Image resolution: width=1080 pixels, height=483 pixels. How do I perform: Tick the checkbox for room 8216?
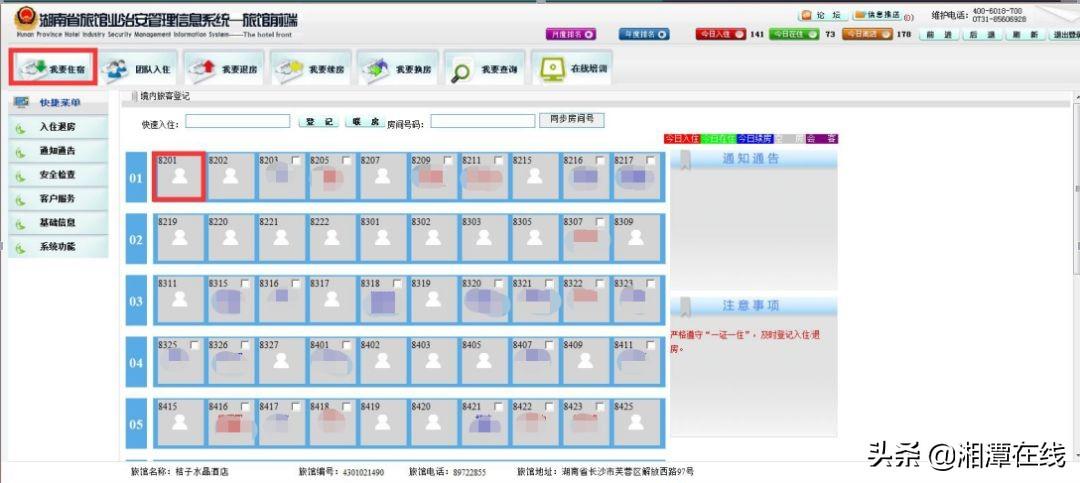click(x=601, y=160)
